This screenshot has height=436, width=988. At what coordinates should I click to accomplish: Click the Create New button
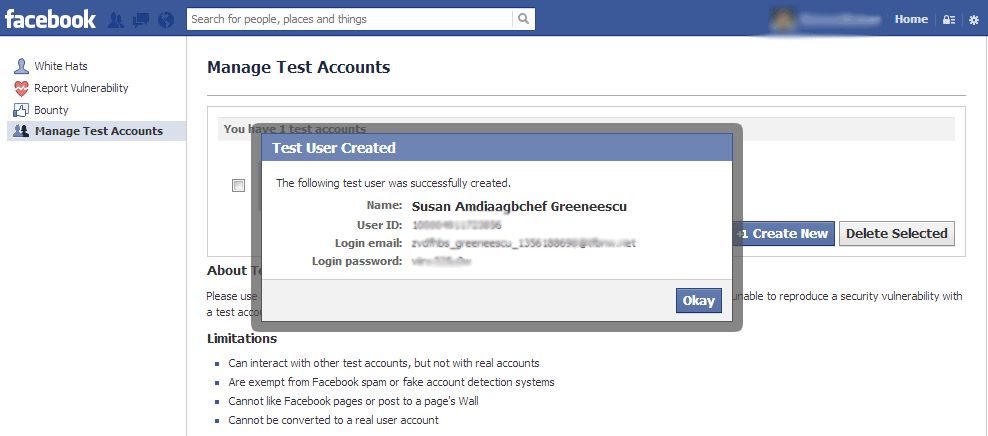(x=785, y=233)
